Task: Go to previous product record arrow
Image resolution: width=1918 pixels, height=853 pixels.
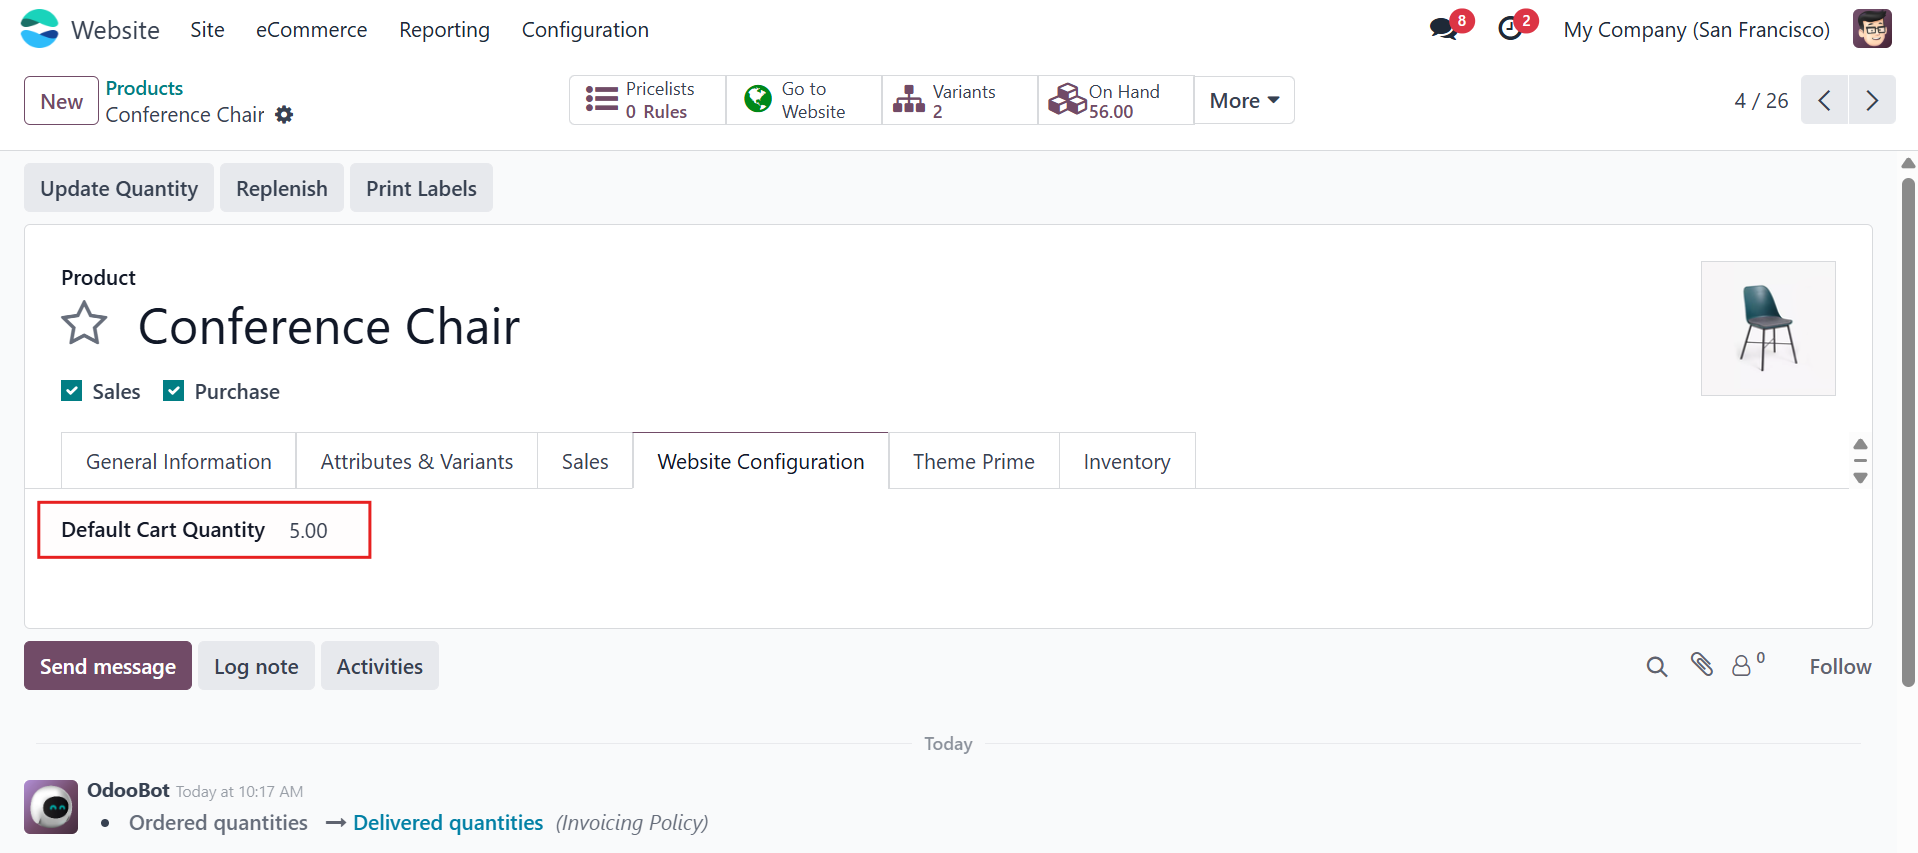Action: (x=1824, y=100)
